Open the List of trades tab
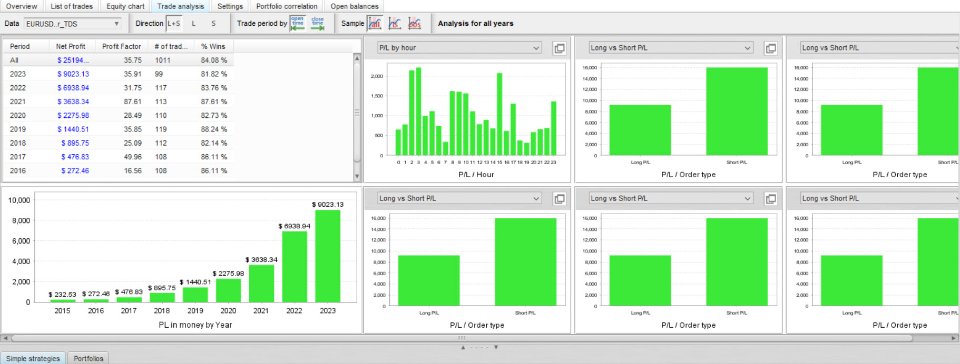Image resolution: width=960 pixels, height=364 pixels. [71, 6]
